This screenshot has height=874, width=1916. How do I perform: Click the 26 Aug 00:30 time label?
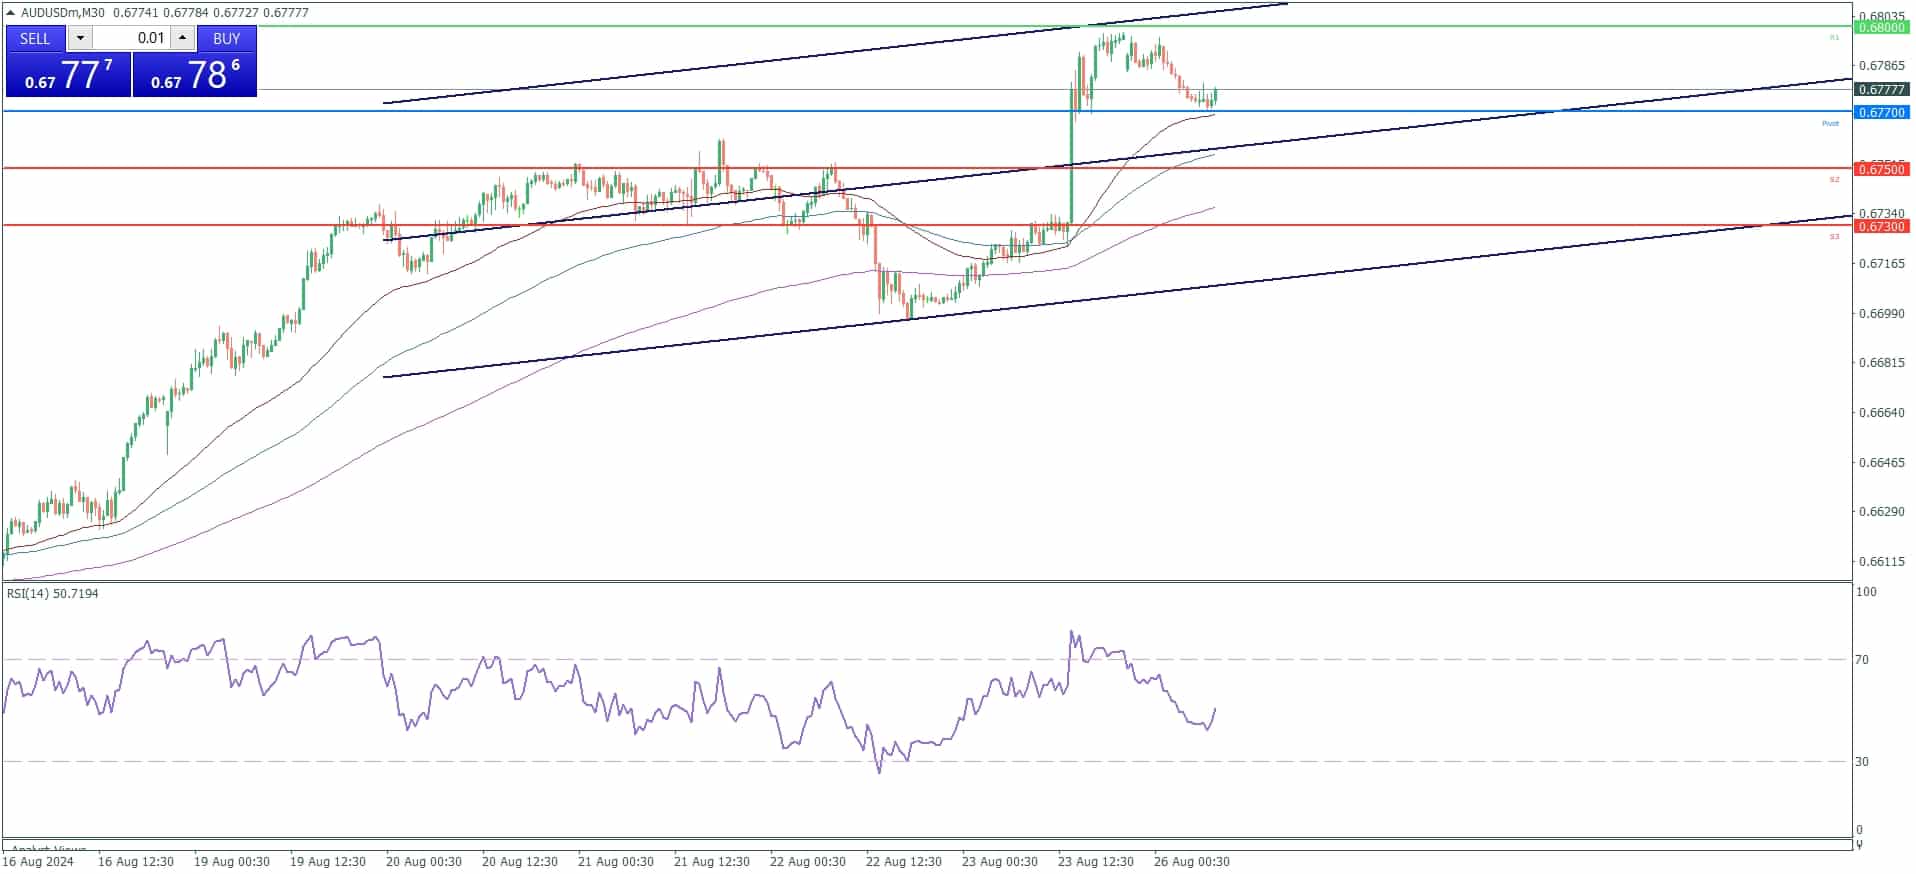coord(1192,861)
